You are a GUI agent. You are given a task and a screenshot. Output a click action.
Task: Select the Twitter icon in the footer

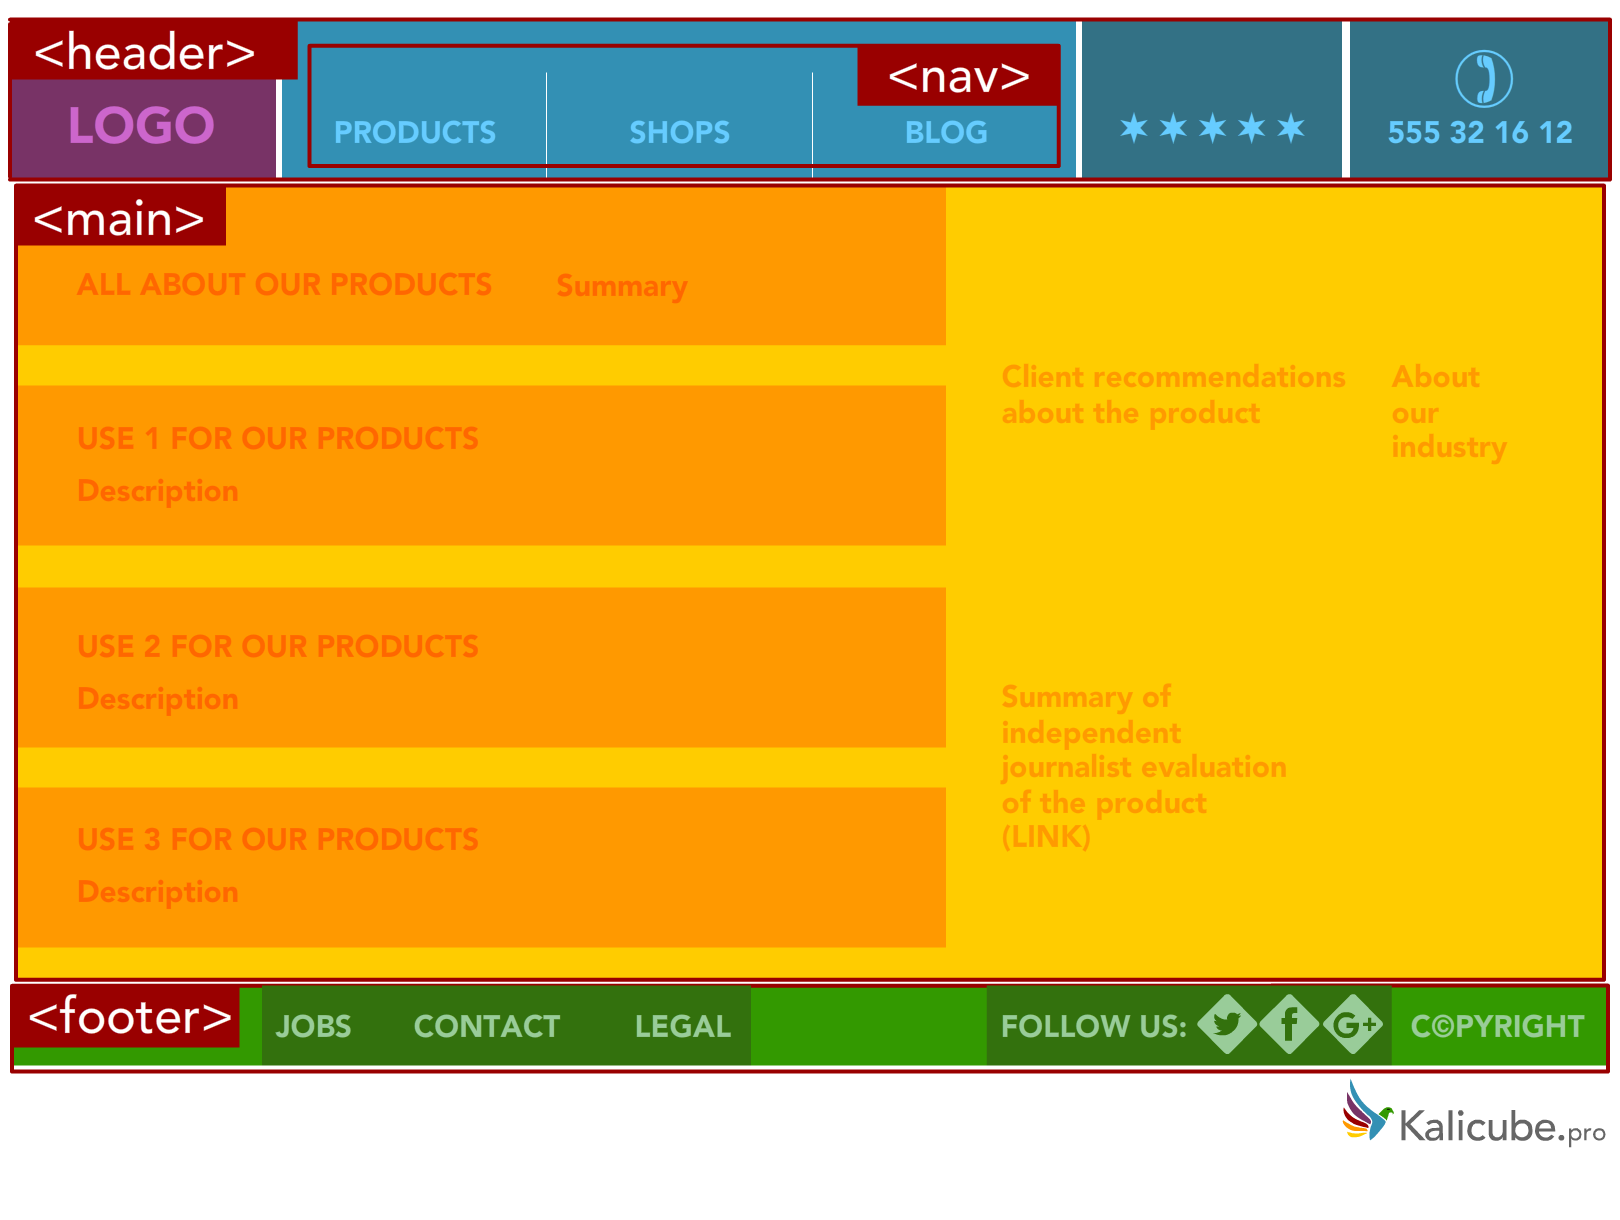coord(1228,1026)
